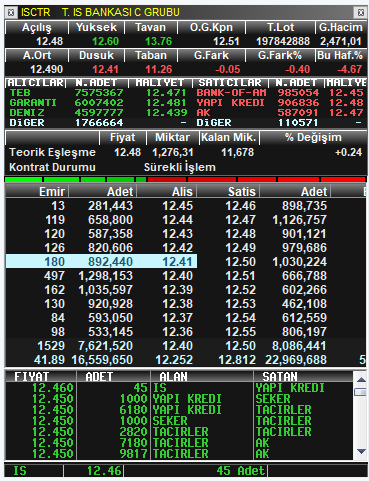Click ask price 12.46

click(x=240, y=206)
